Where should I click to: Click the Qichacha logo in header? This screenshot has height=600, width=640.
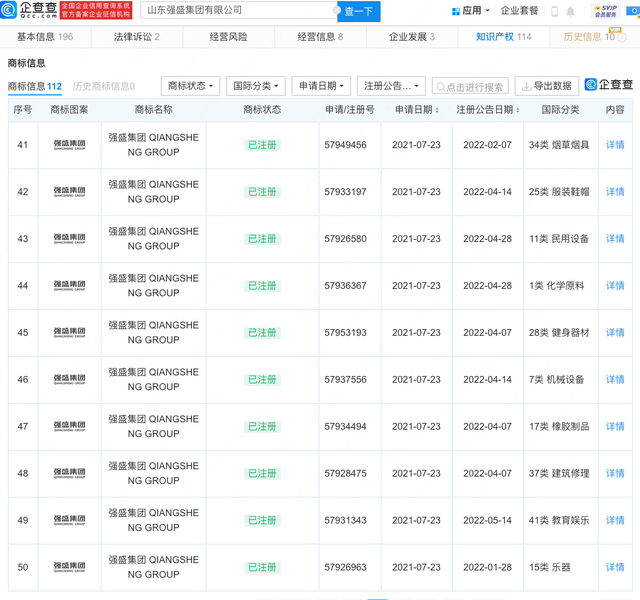coord(31,11)
